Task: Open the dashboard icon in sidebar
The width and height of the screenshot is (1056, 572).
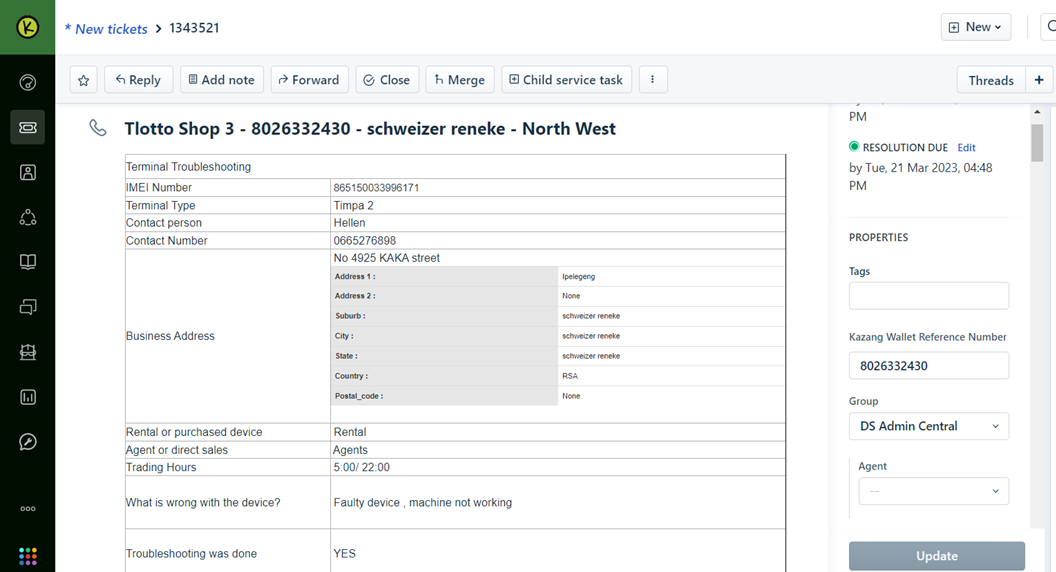Action: pos(28,82)
